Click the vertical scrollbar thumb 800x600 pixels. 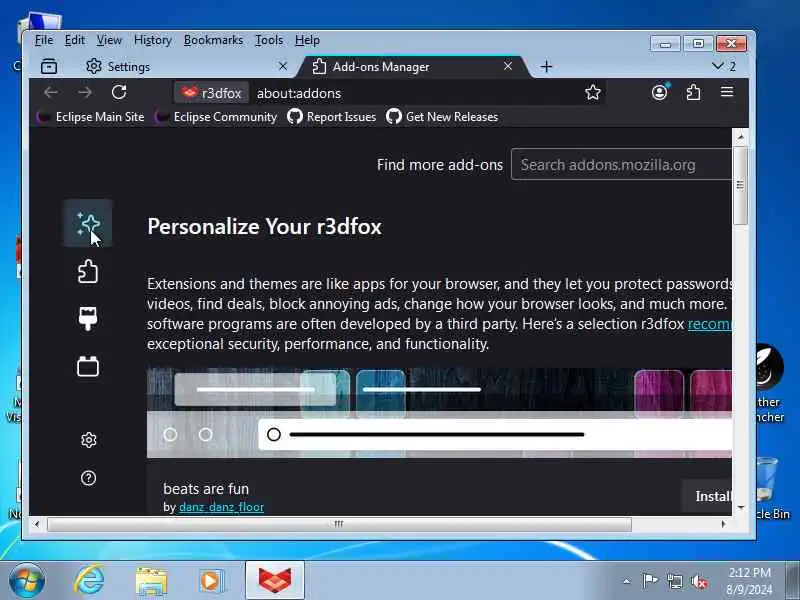point(740,185)
